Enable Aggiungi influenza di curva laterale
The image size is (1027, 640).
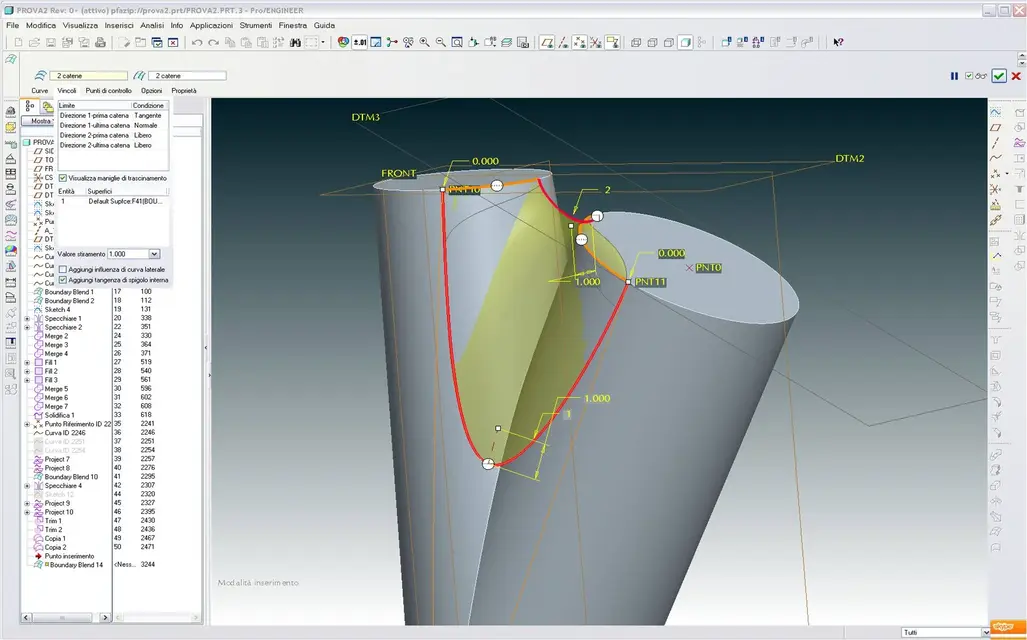pyautogui.click(x=63, y=269)
